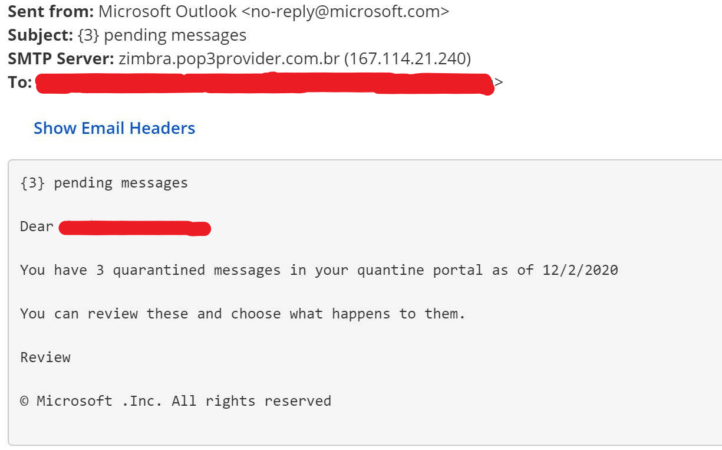Screen dimensions: 722x450
Task: Click the redacted recipient address bar
Action: [x=265, y=82]
